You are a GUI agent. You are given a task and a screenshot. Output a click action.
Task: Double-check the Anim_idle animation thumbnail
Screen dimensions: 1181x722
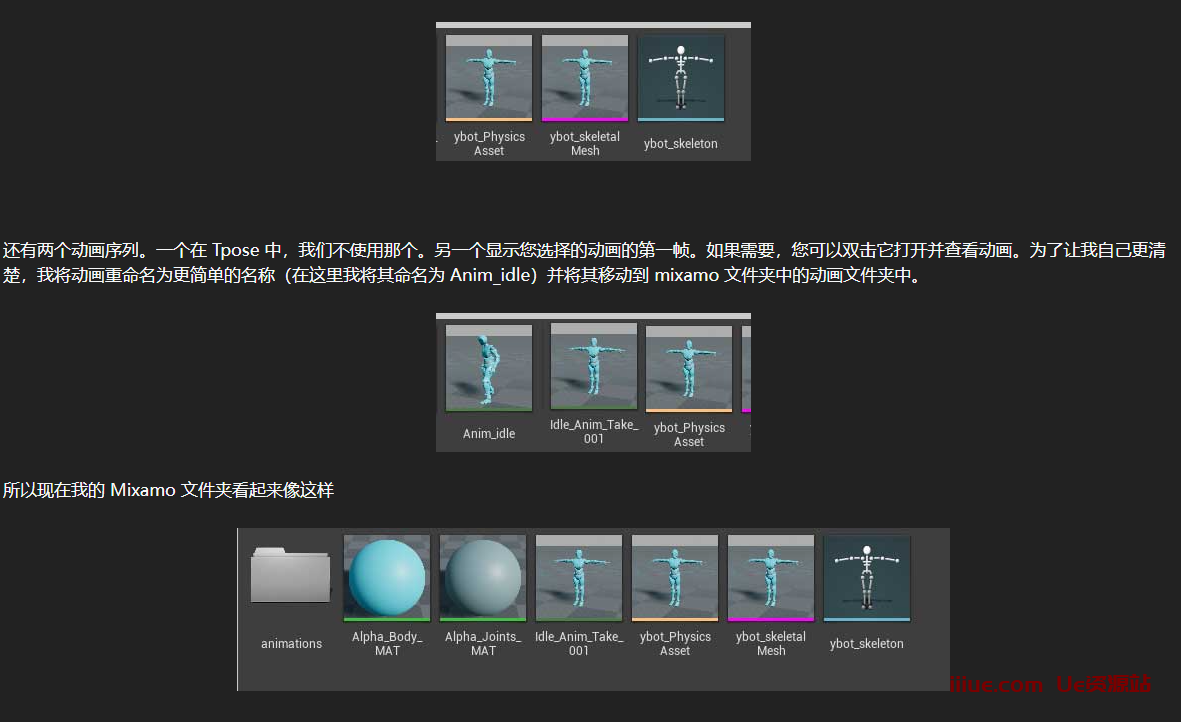point(489,368)
